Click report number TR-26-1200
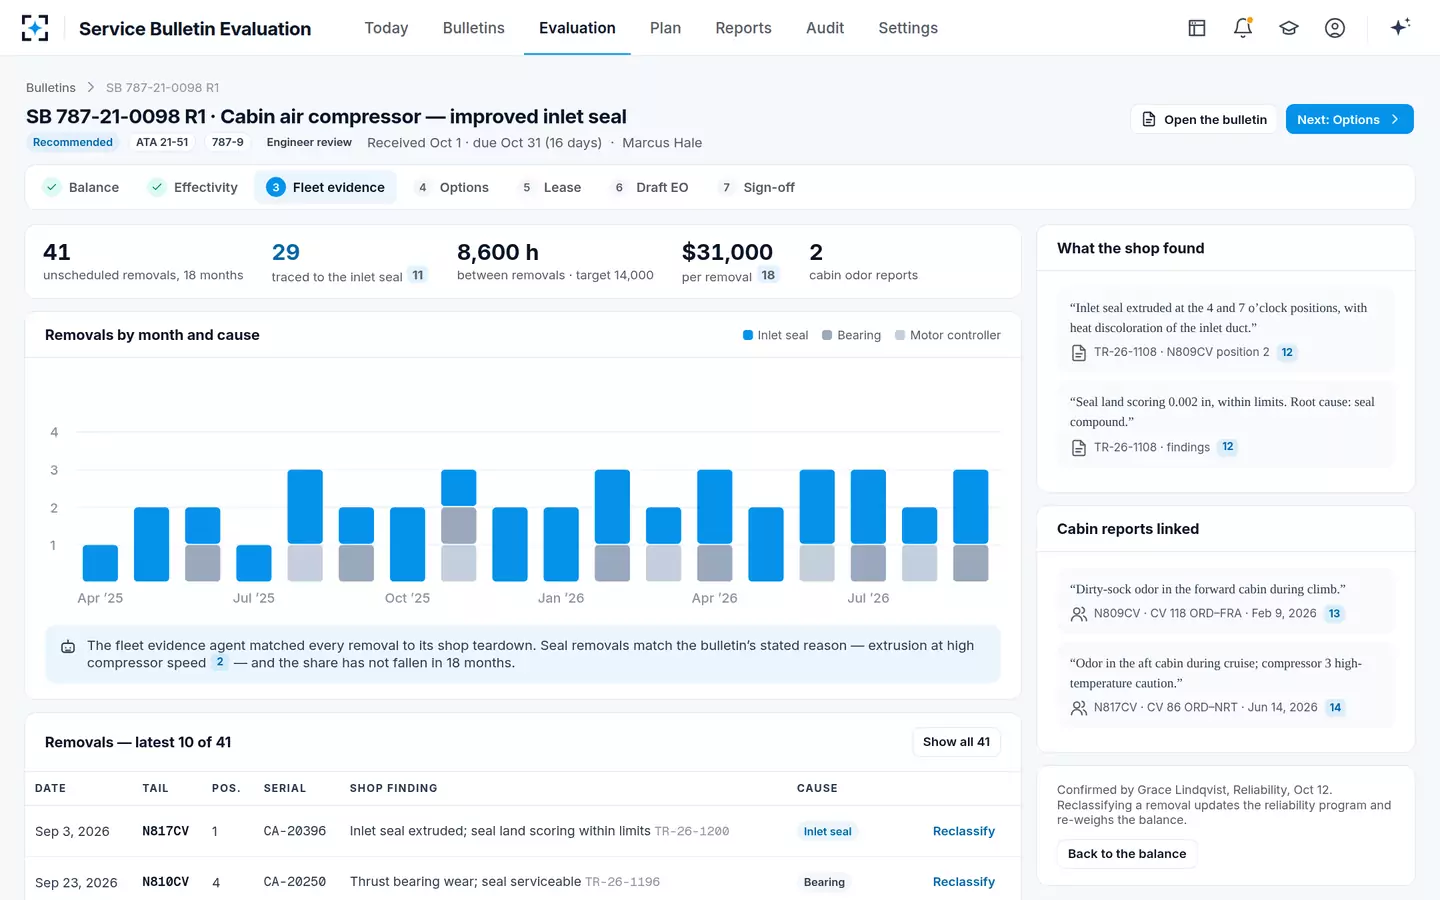1440x900 pixels. pos(692,832)
